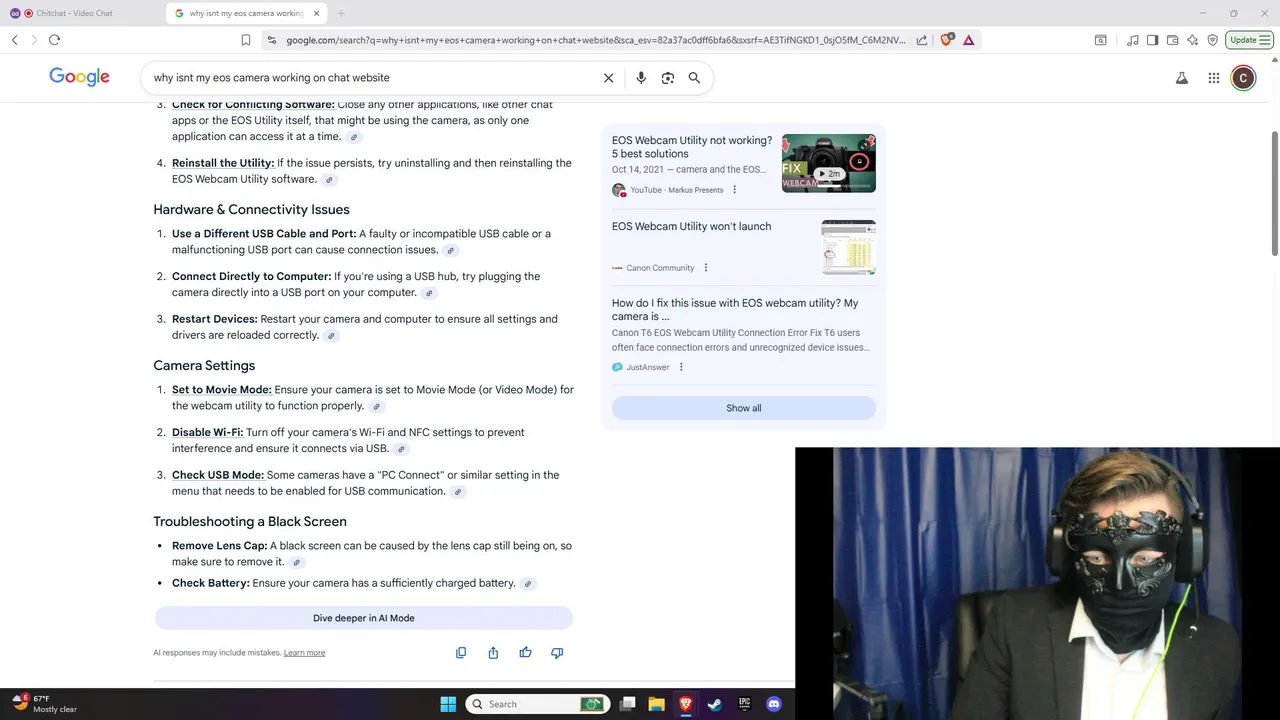Open Task View on the taskbar
1280x720 pixels.
(627, 704)
